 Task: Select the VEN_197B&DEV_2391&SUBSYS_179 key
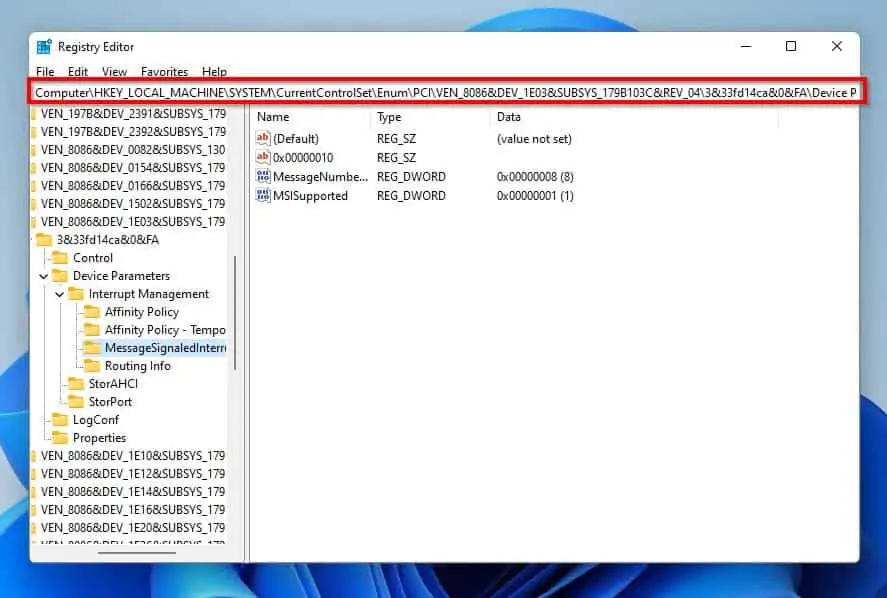coord(134,114)
